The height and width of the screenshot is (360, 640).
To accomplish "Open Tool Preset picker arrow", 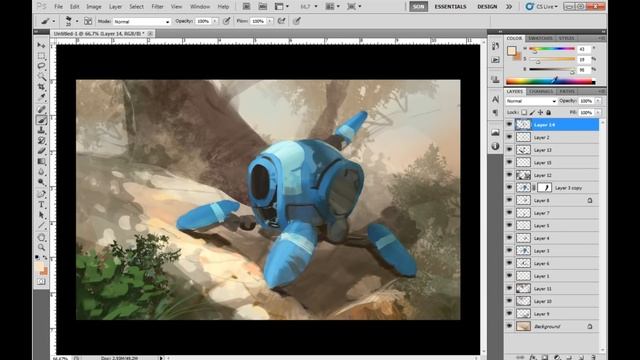I will tap(53, 21).
